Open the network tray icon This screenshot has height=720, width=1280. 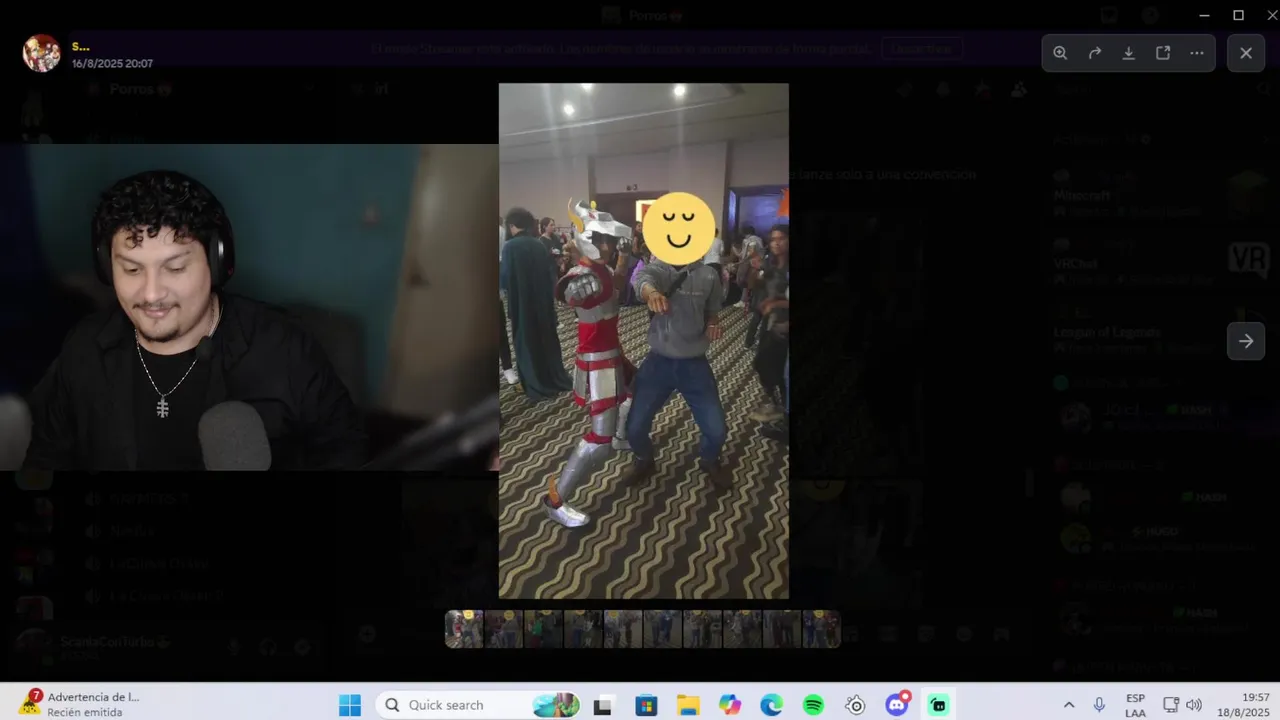pos(1171,705)
